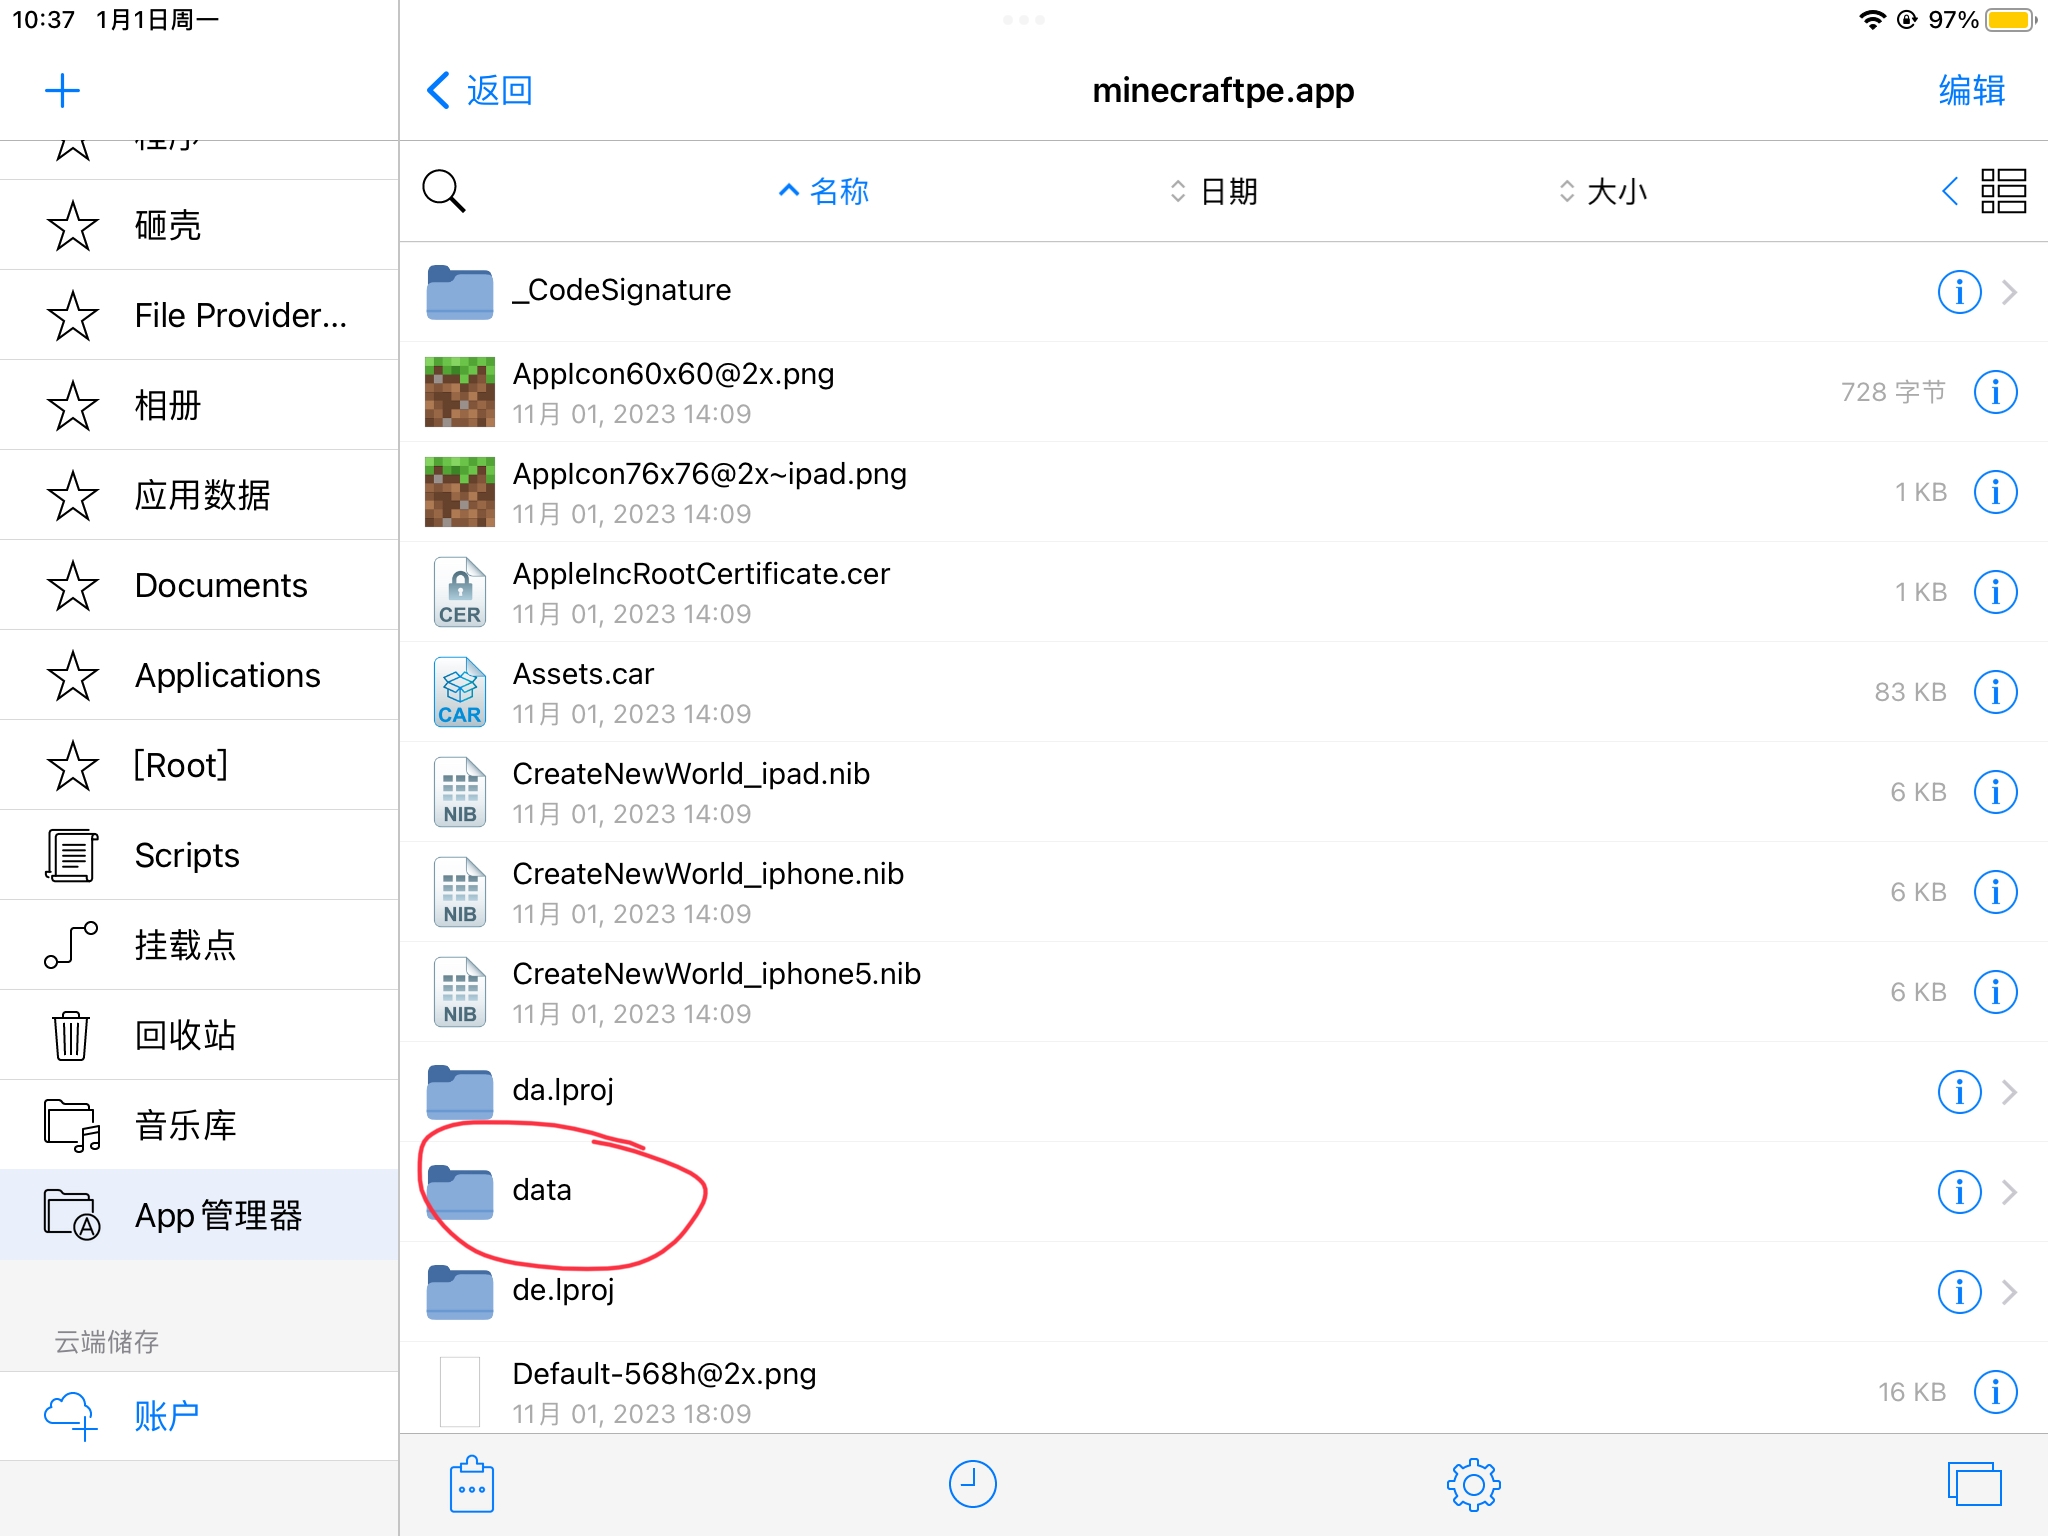2048x1536 pixels.
Task: Open the File Provider... sidebar item
Action: pyautogui.click(x=200, y=315)
